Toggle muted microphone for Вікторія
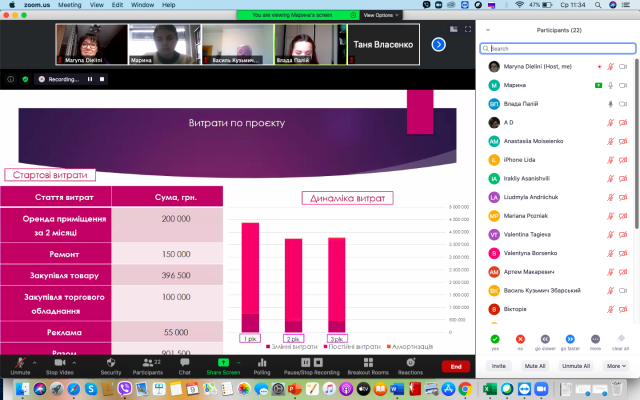Viewport: 640px width, 400px height. click(x=610, y=309)
